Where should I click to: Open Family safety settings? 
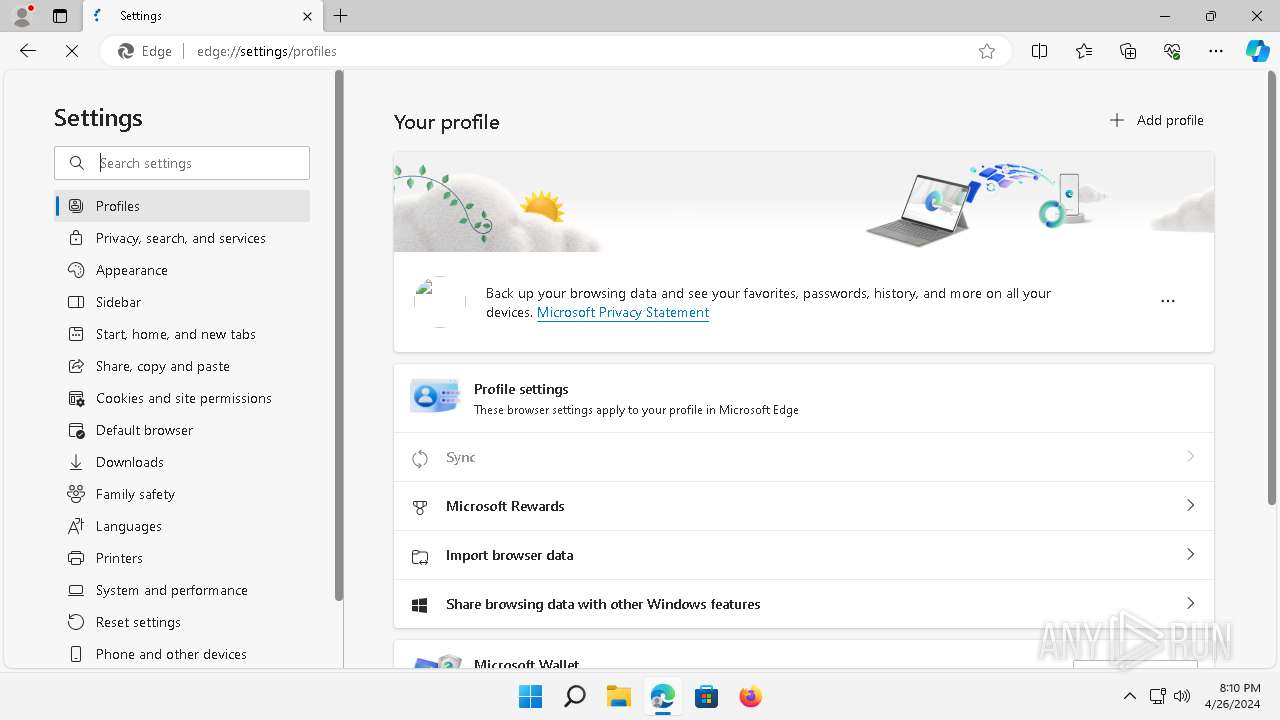182,494
